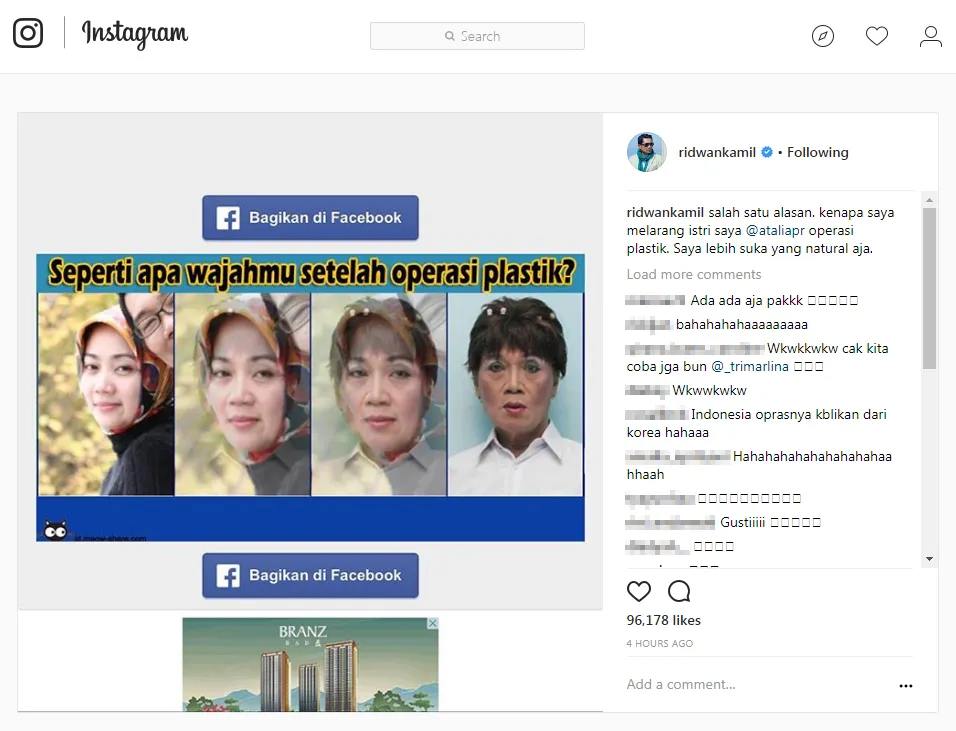Open the Explore compass icon
This screenshot has height=731, width=956.
tap(822, 36)
